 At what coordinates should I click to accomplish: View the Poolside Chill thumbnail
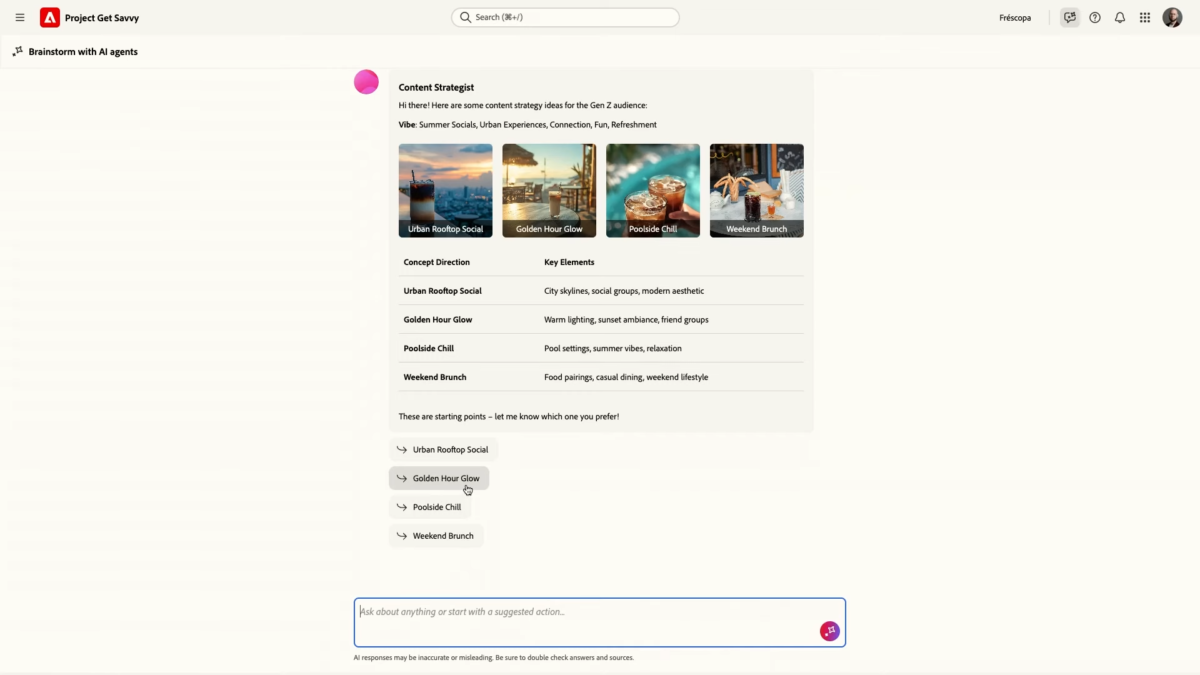653,190
